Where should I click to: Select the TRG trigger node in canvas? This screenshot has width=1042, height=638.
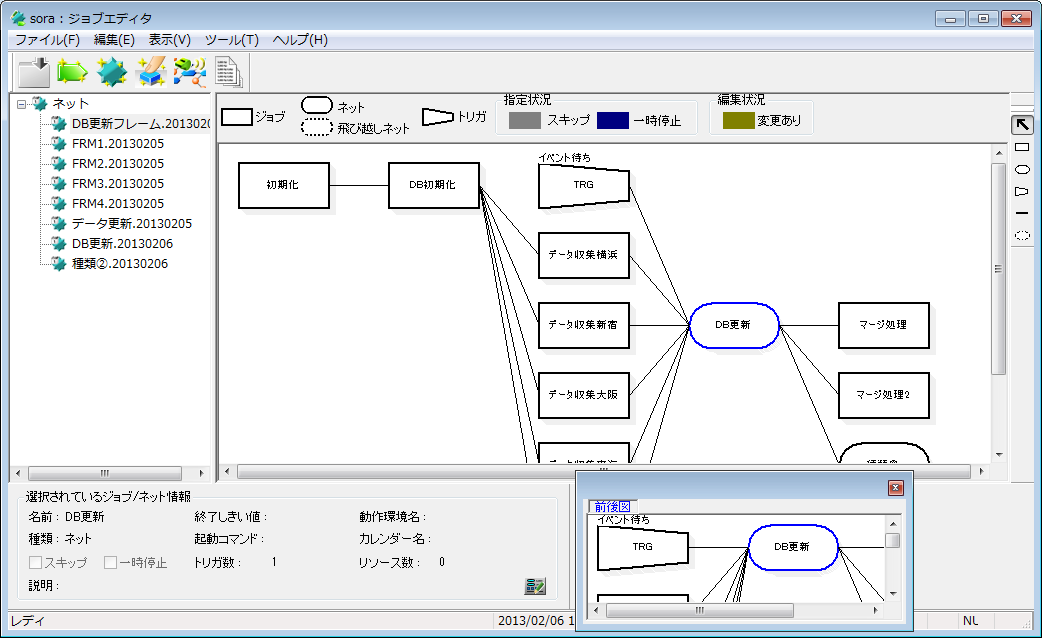click(583, 186)
